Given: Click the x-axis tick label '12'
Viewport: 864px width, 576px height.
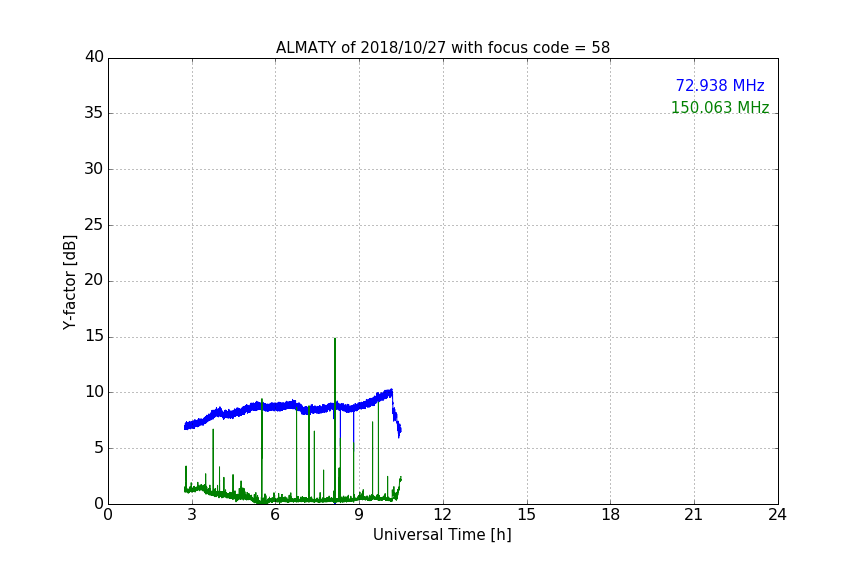Looking at the screenshot, I should (442, 515).
